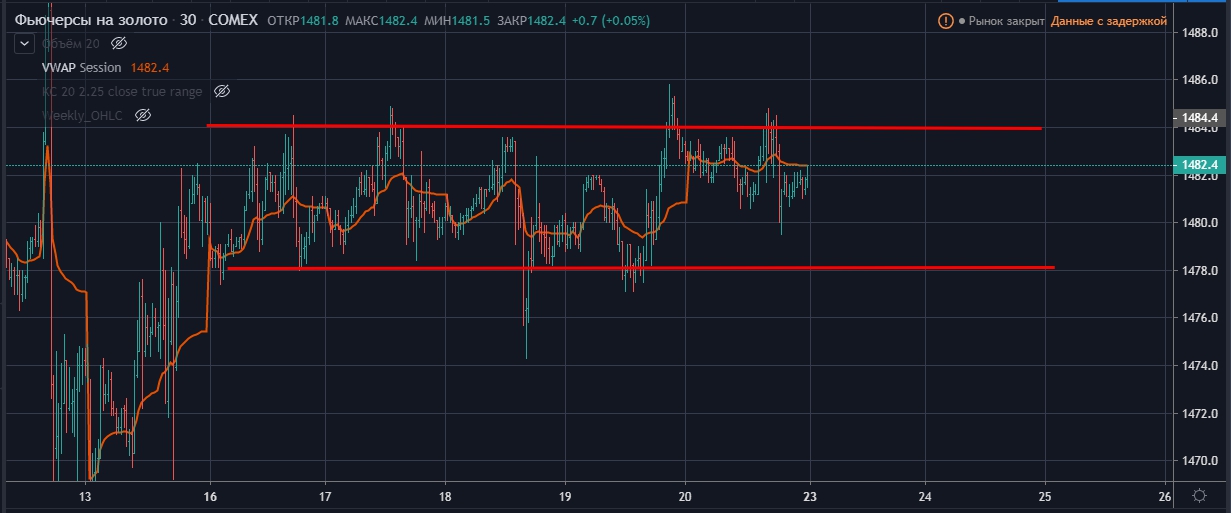Click the ОТКР 1481.8 open price value
This screenshot has width=1231, height=513.
[303, 20]
